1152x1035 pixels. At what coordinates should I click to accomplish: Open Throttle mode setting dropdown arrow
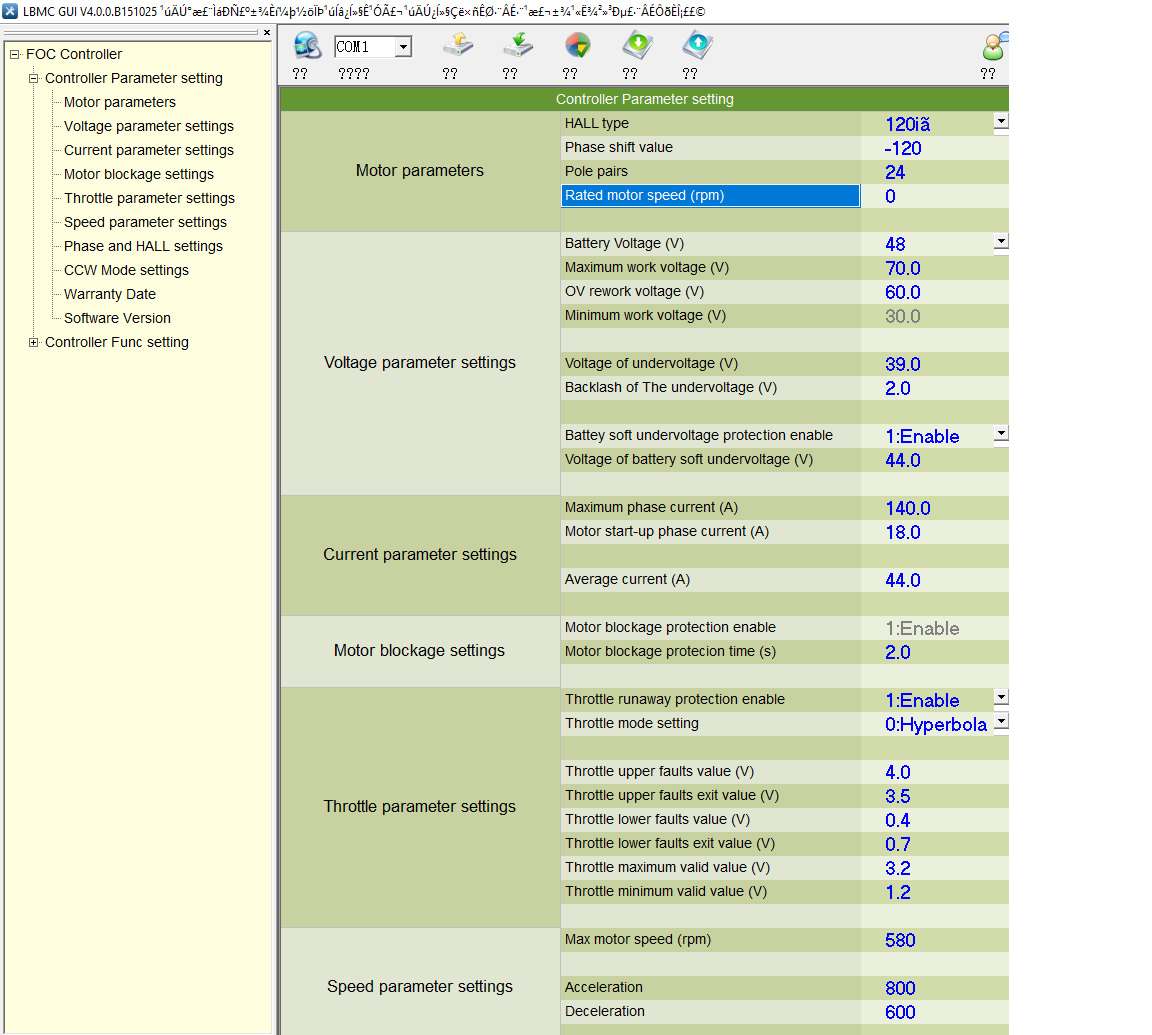(x=1000, y=721)
